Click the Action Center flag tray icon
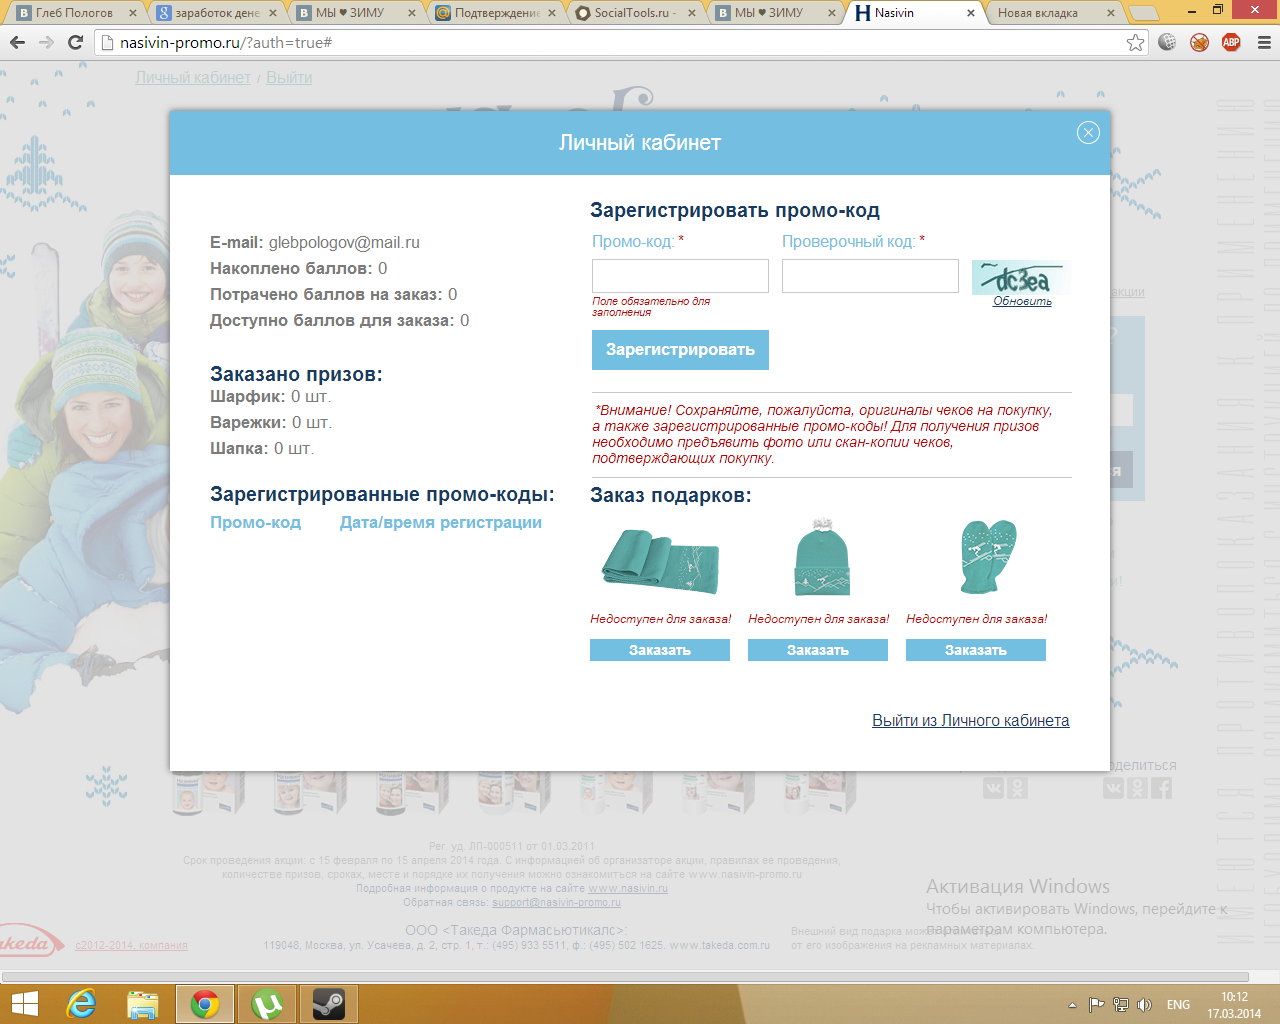 pyautogui.click(x=1097, y=1005)
